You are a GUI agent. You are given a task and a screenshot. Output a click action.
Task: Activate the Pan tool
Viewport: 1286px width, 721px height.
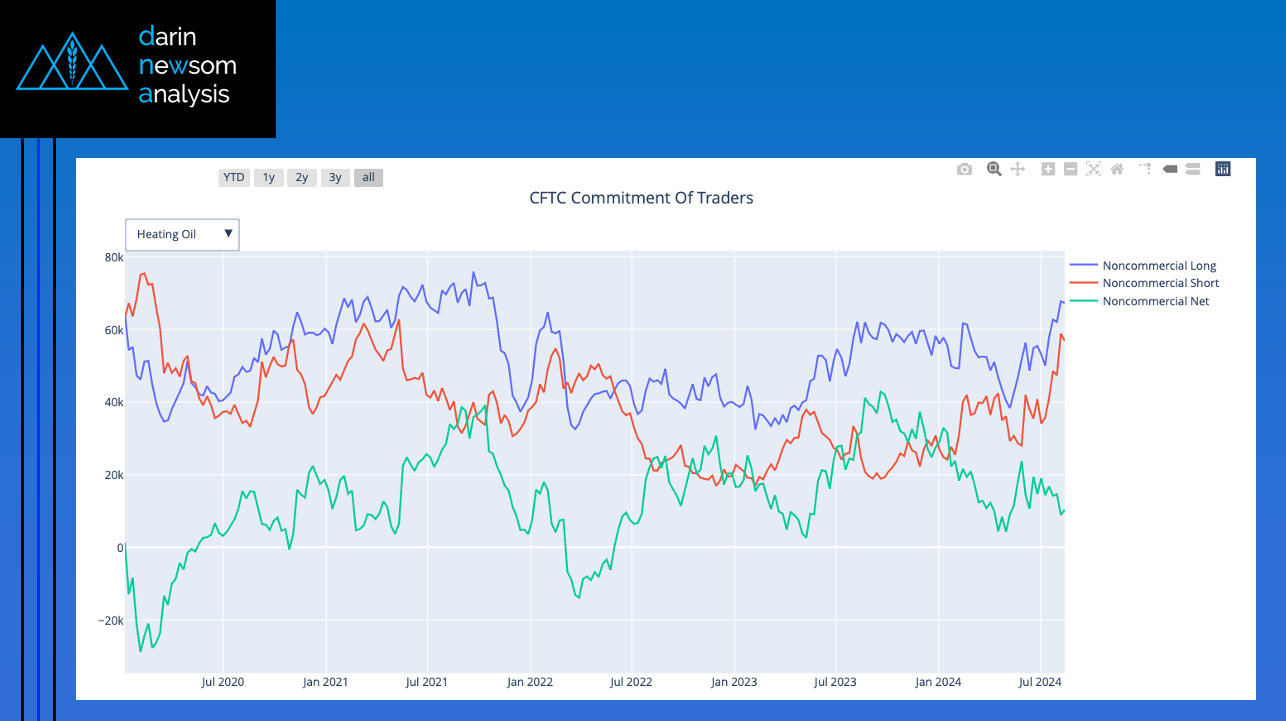(1018, 170)
